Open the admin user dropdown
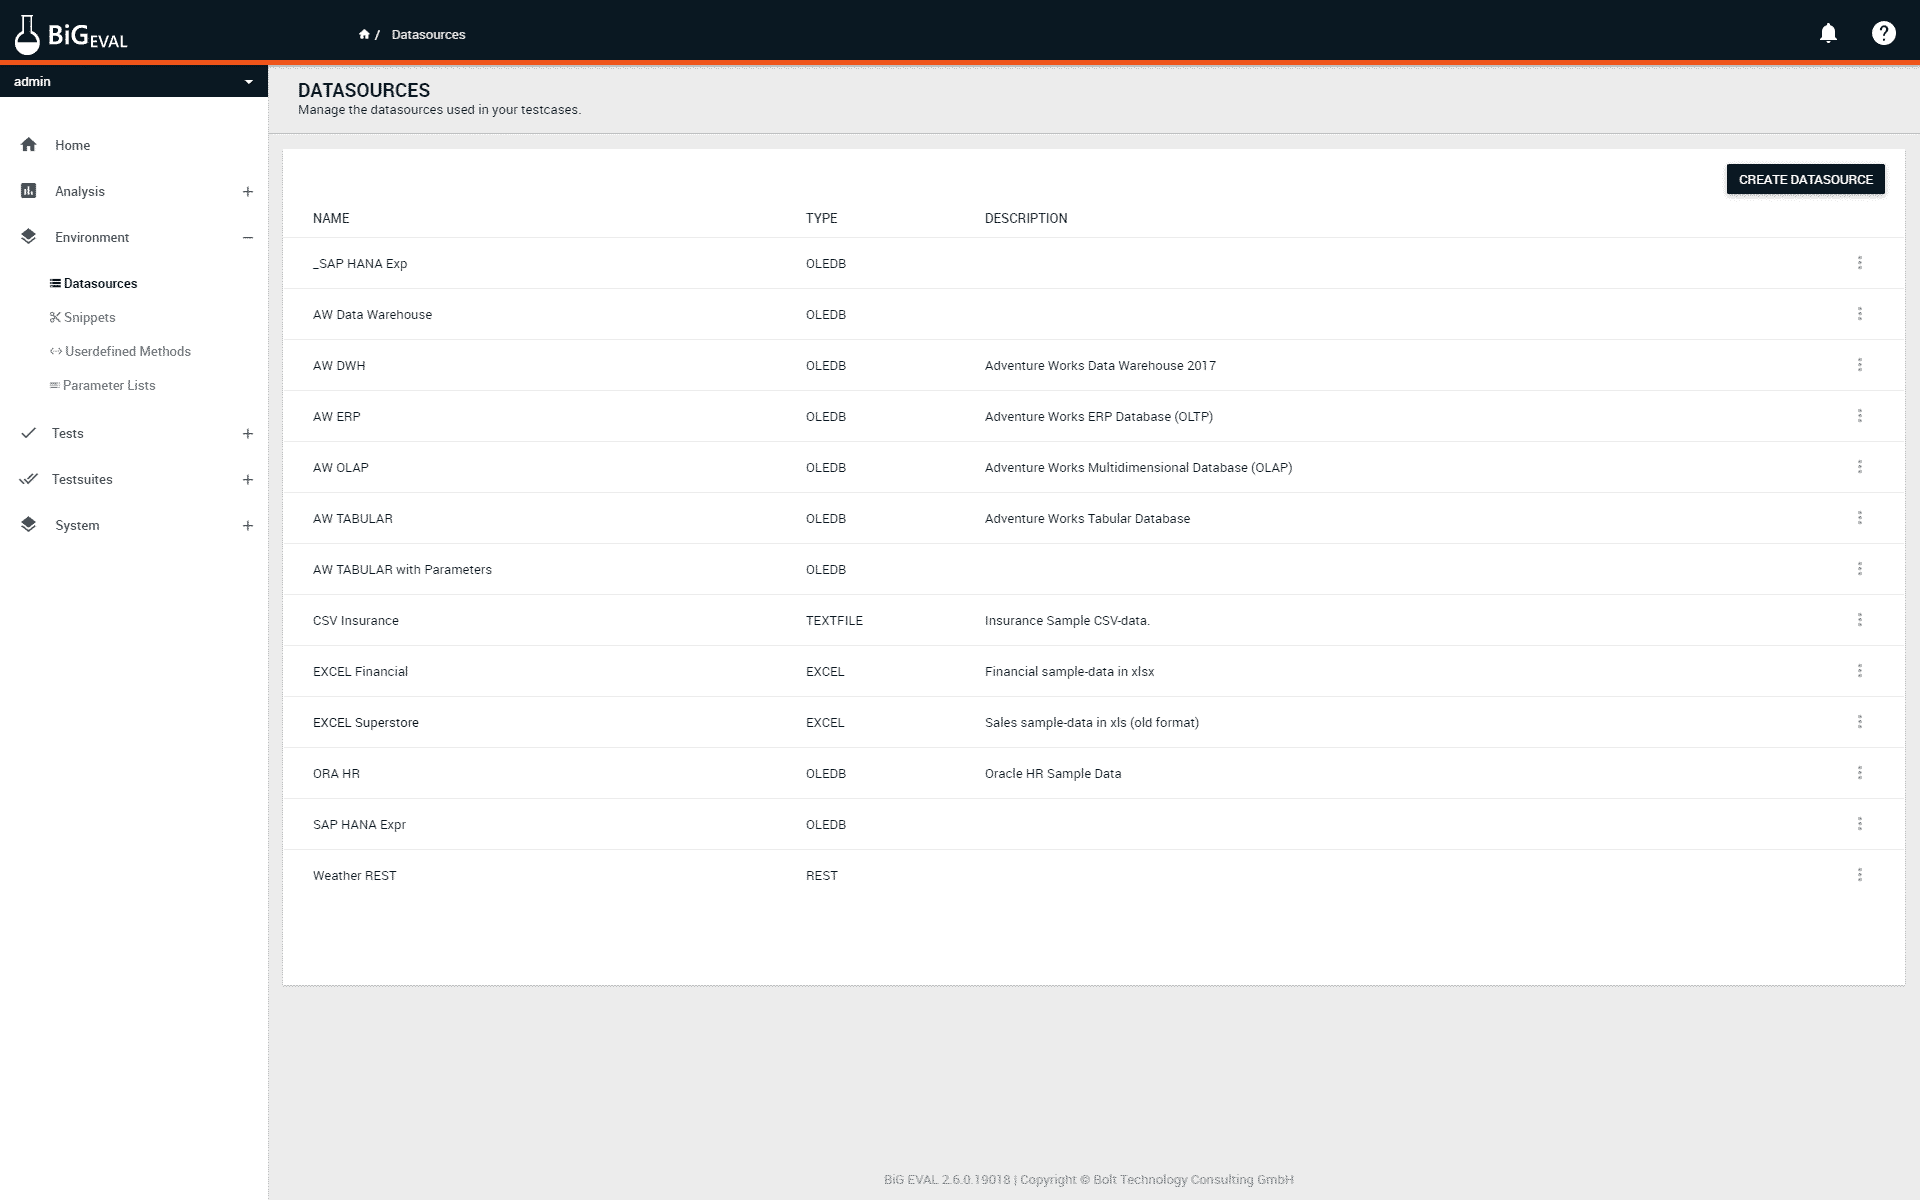The width and height of the screenshot is (1920, 1200). point(134,81)
